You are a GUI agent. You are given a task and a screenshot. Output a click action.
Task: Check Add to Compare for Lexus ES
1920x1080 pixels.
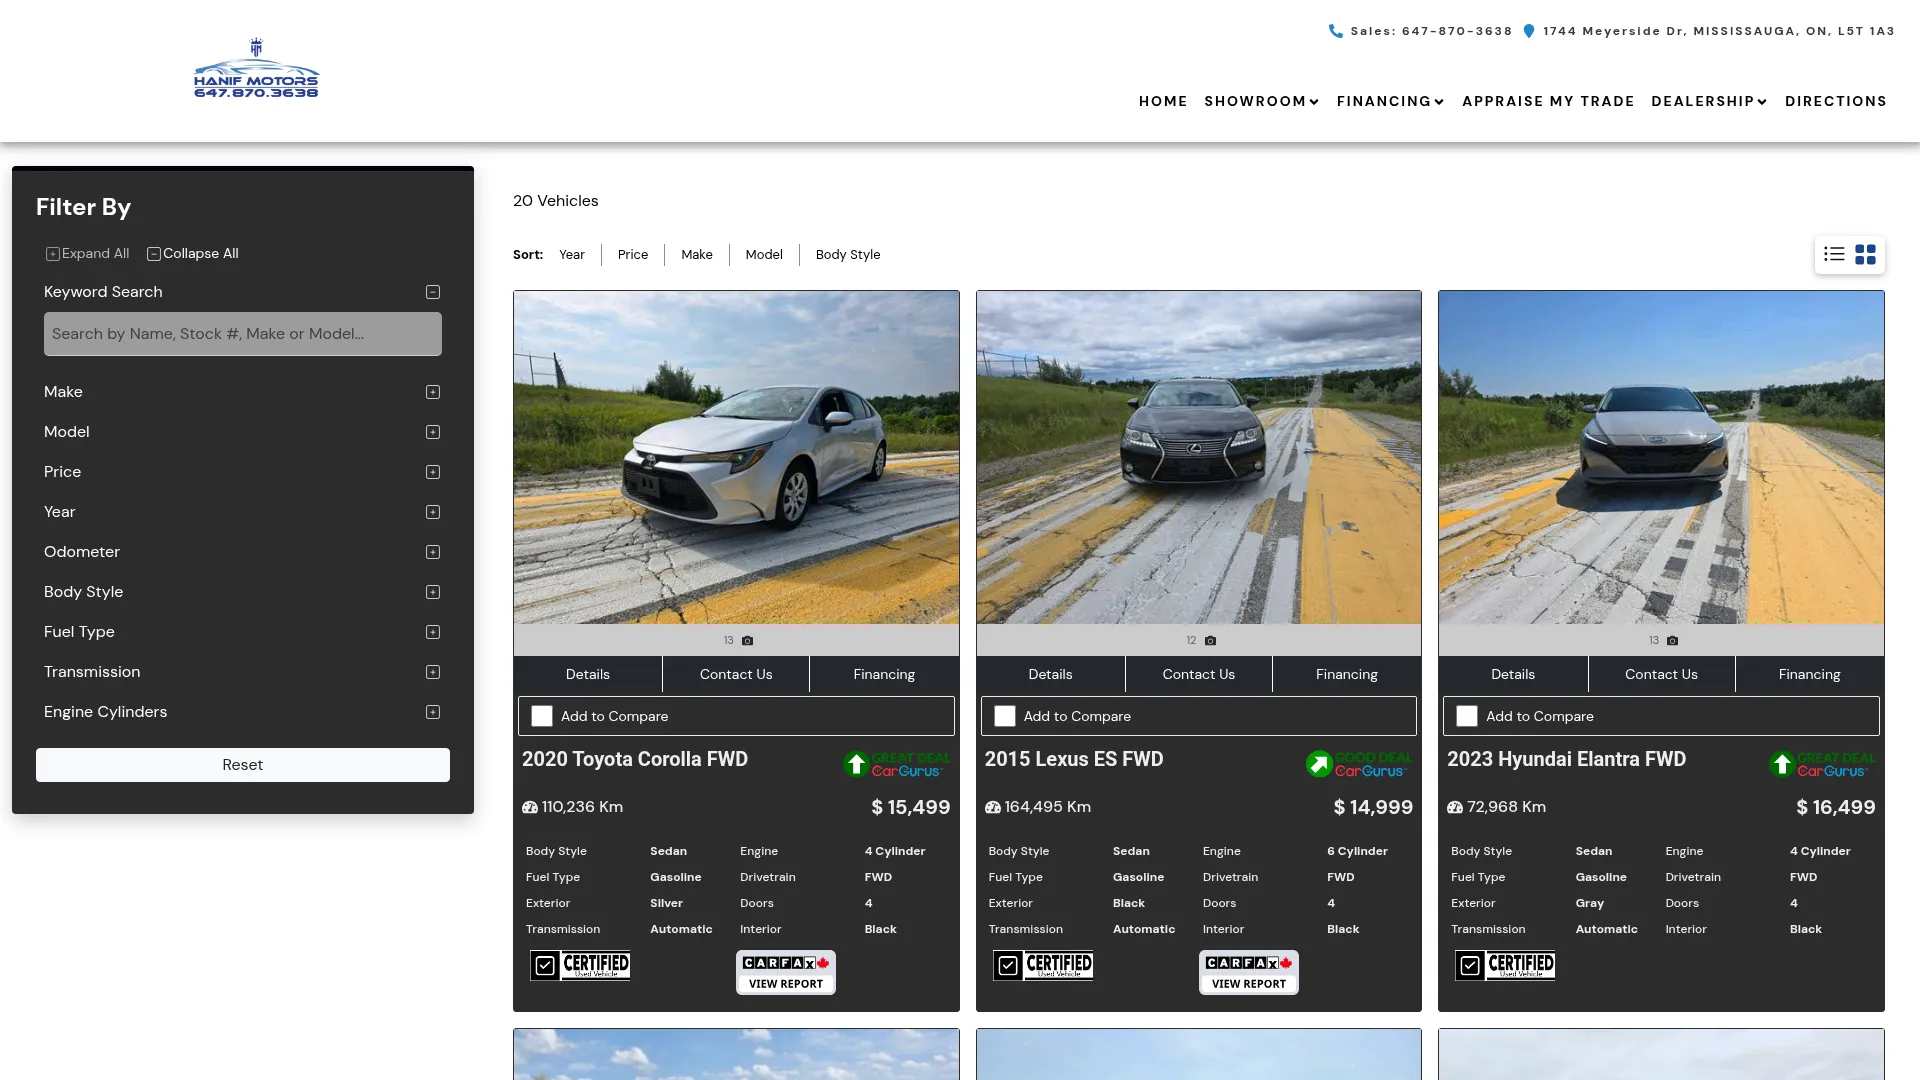click(1005, 716)
